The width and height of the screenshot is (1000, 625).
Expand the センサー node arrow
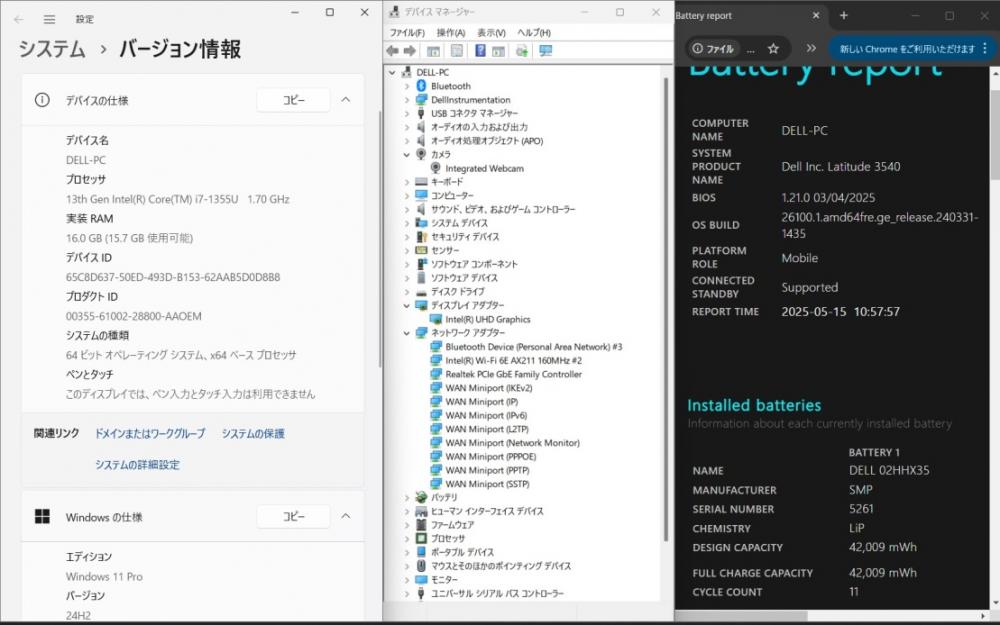click(x=407, y=250)
